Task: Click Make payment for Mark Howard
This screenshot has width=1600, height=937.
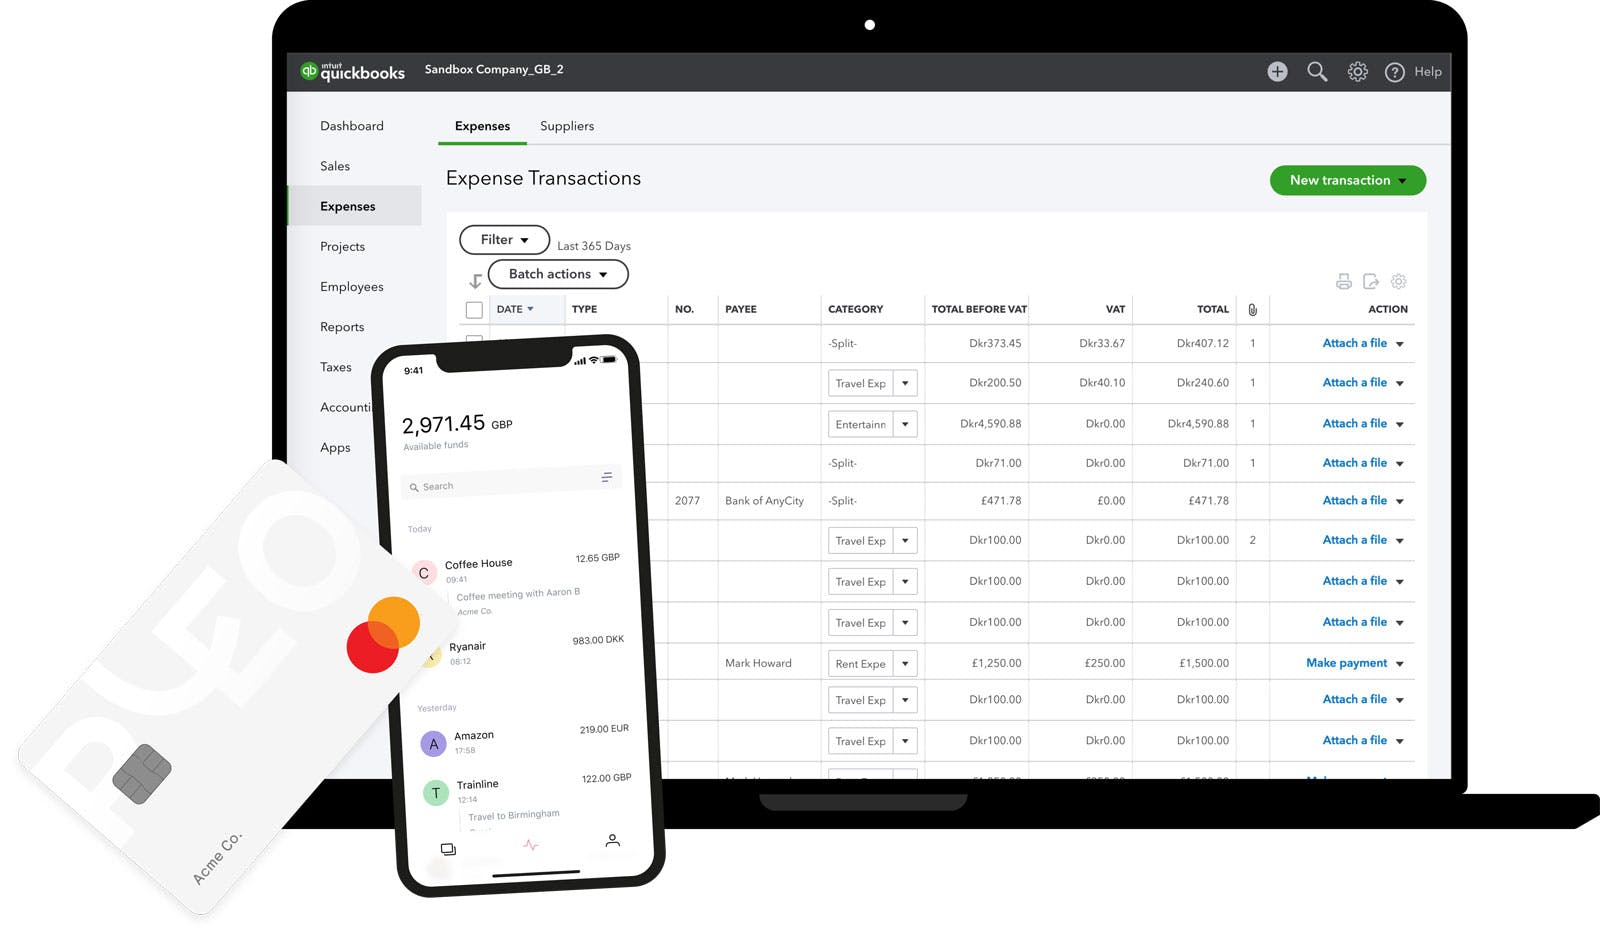Action: pyautogui.click(x=1346, y=663)
